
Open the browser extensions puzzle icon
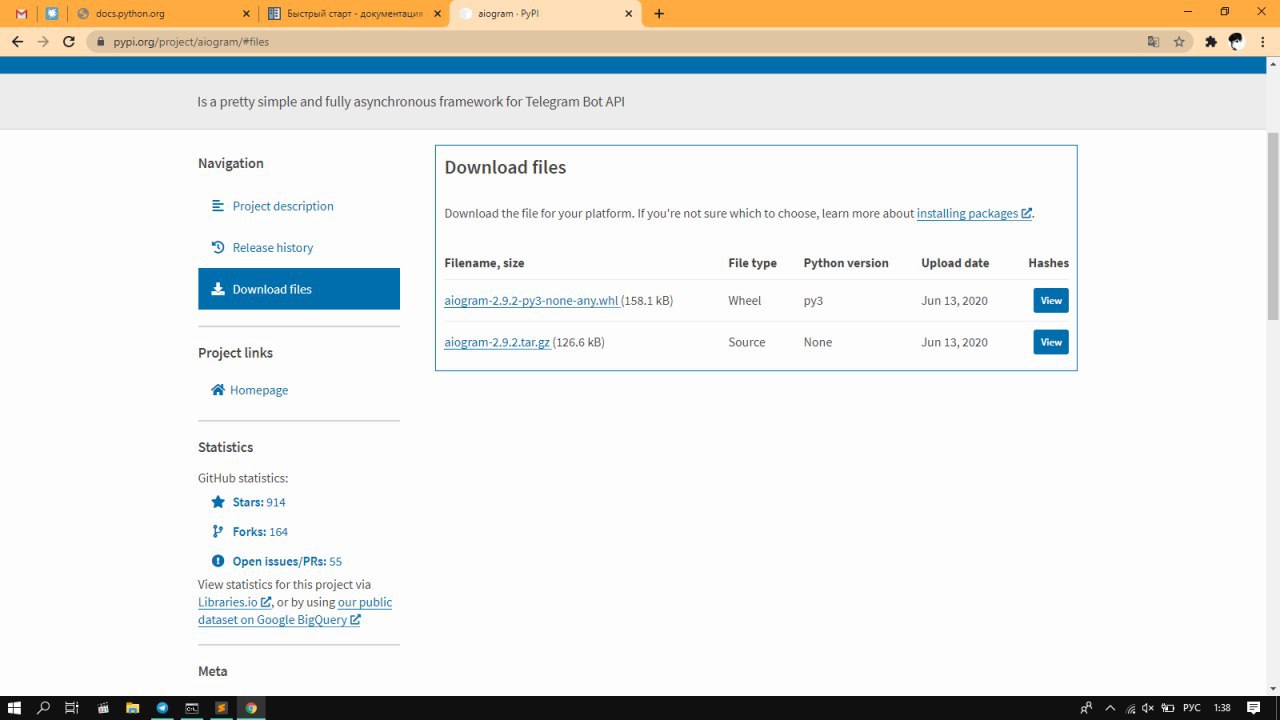1211,42
